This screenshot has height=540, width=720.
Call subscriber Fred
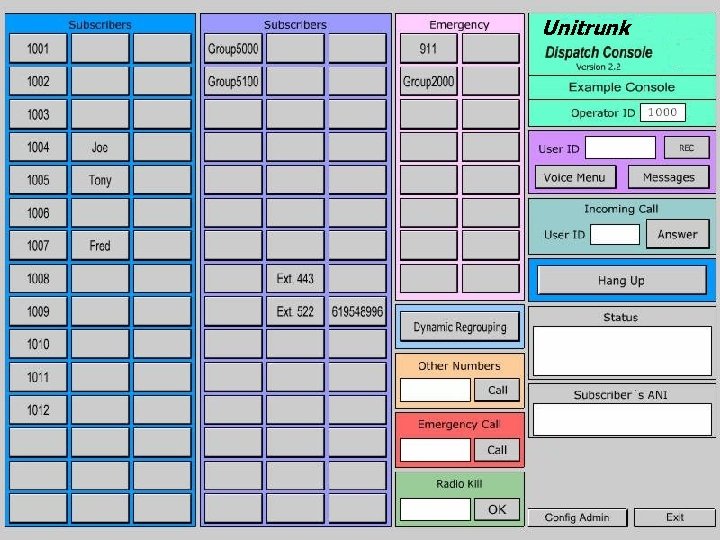100,246
